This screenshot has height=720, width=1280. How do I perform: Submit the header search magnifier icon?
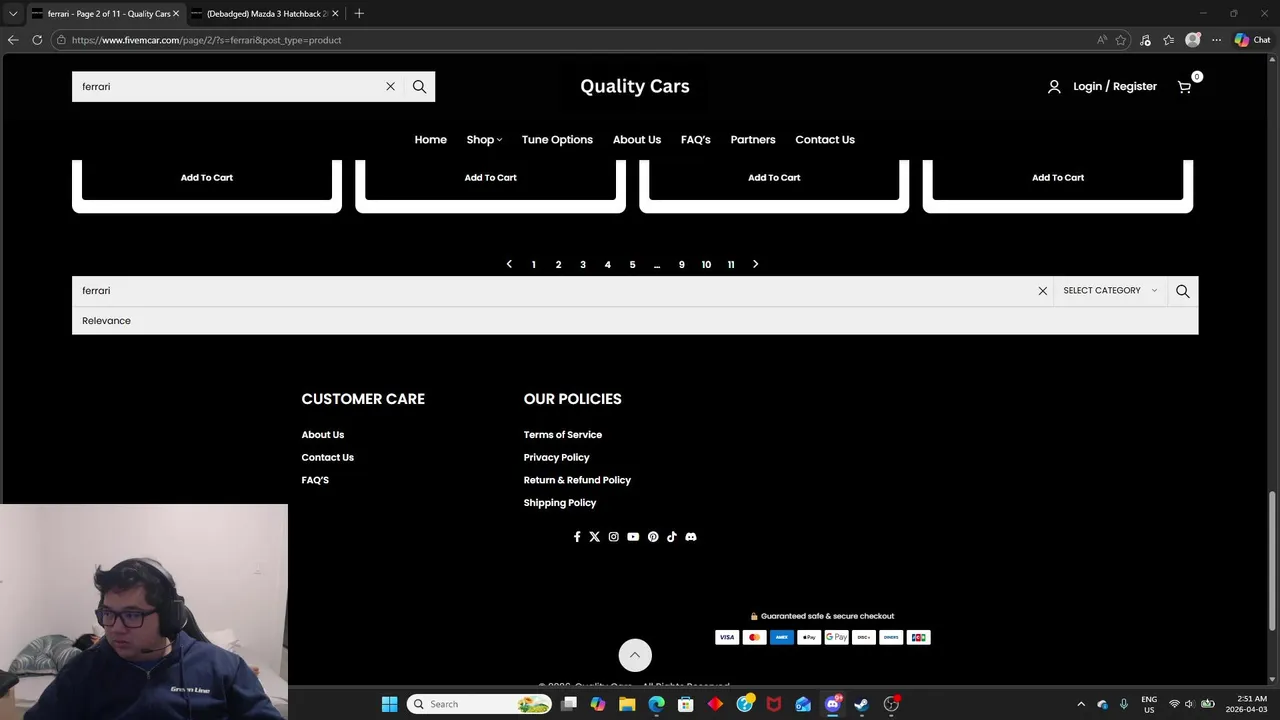pyautogui.click(x=419, y=87)
